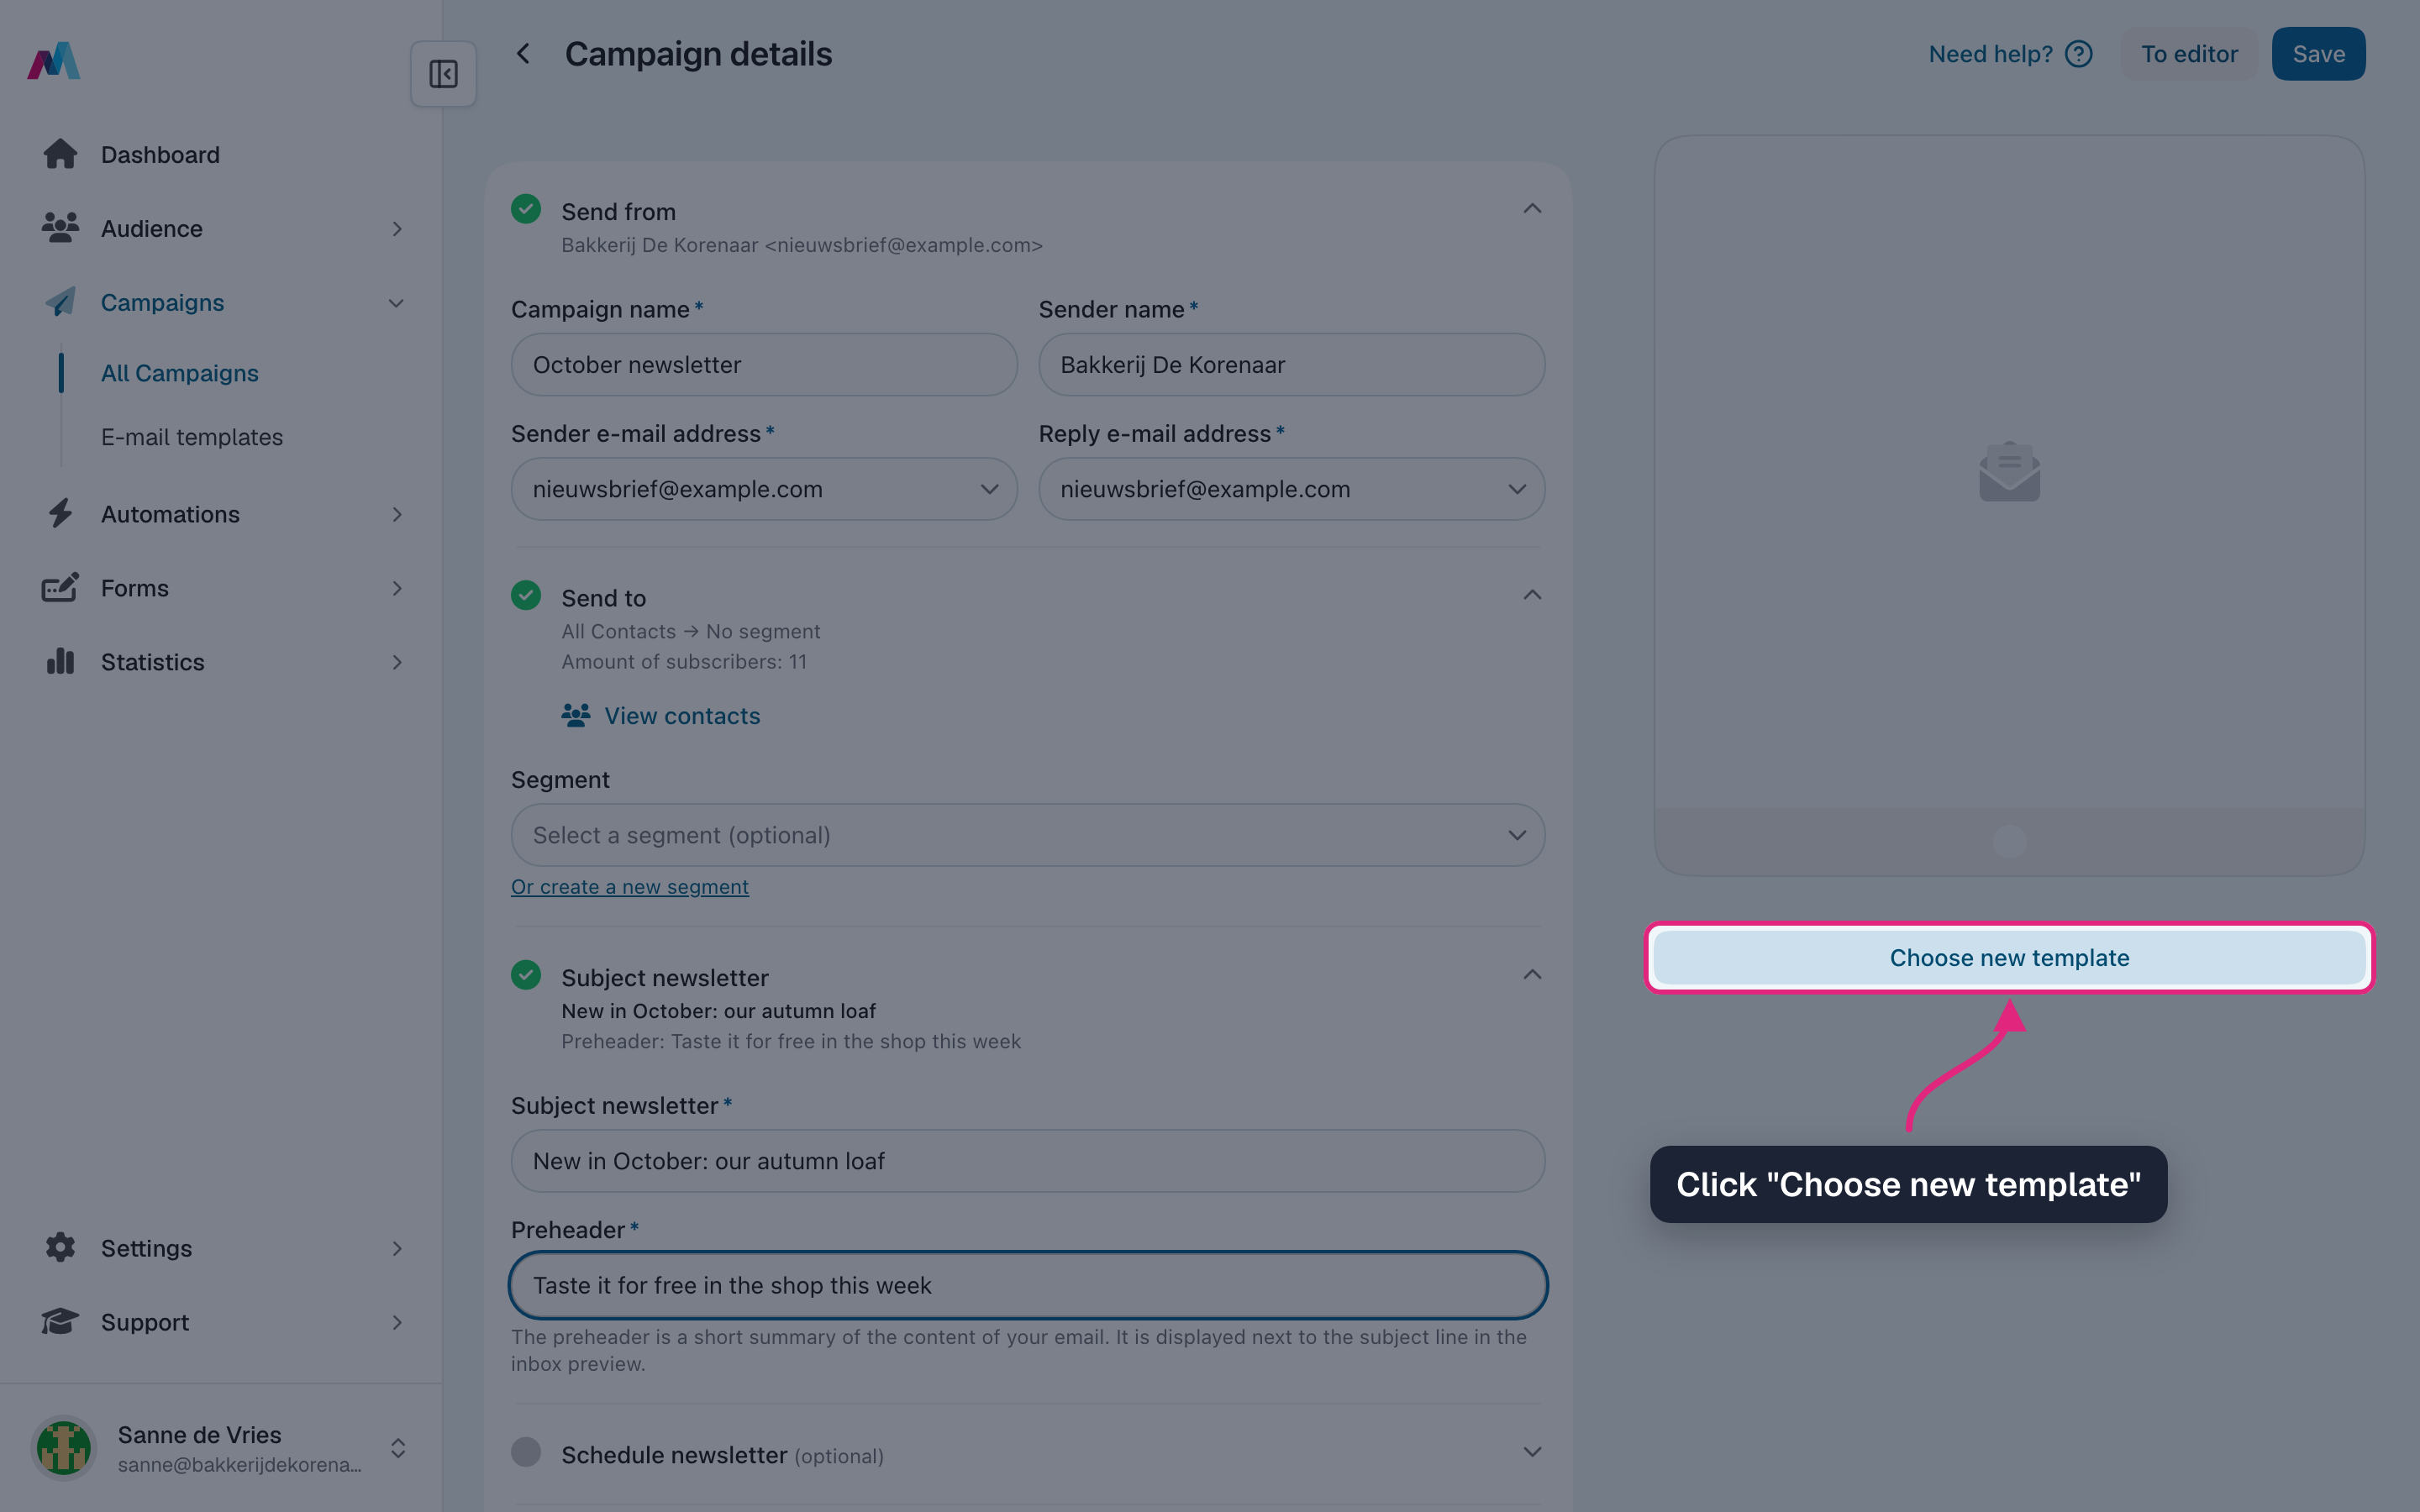Click Choose new template button
Image resolution: width=2420 pixels, height=1512 pixels.
(x=2009, y=957)
